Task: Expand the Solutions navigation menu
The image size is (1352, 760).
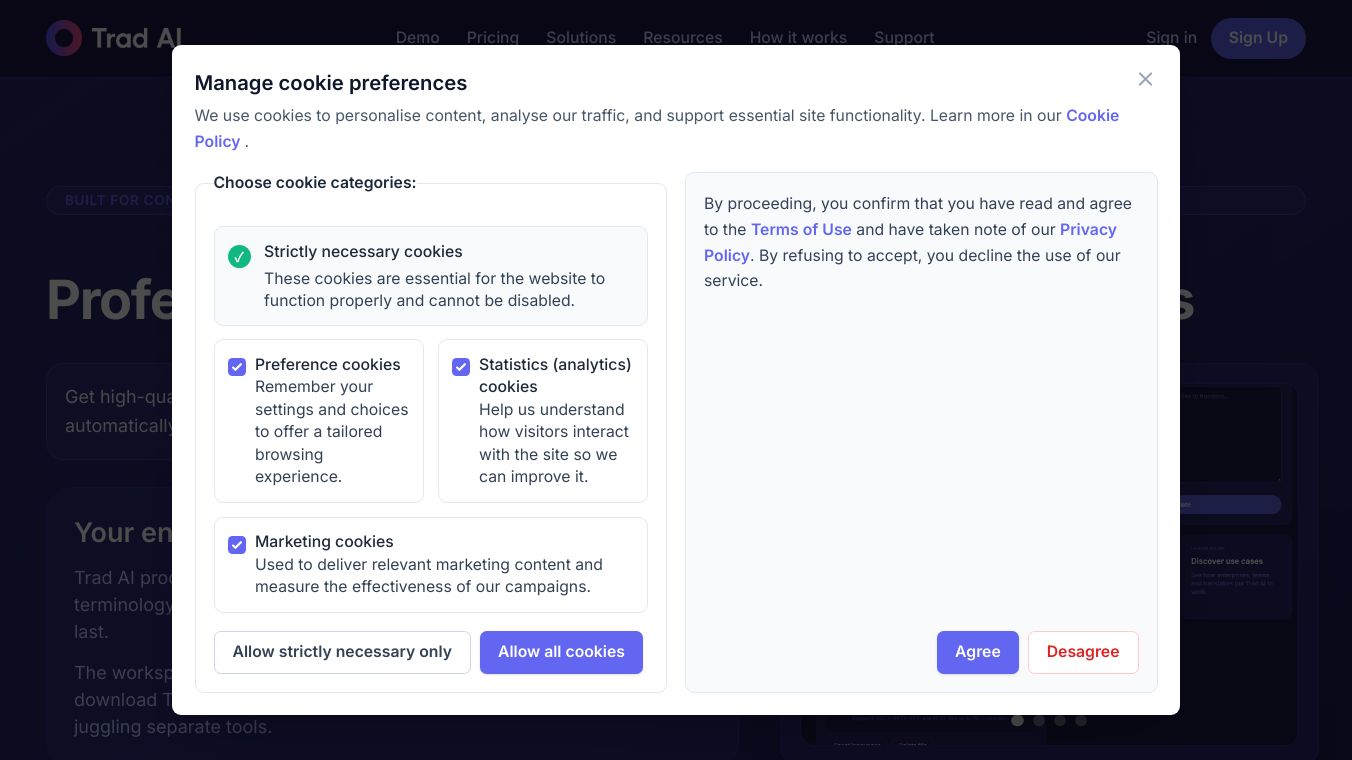Action: pyautogui.click(x=580, y=38)
